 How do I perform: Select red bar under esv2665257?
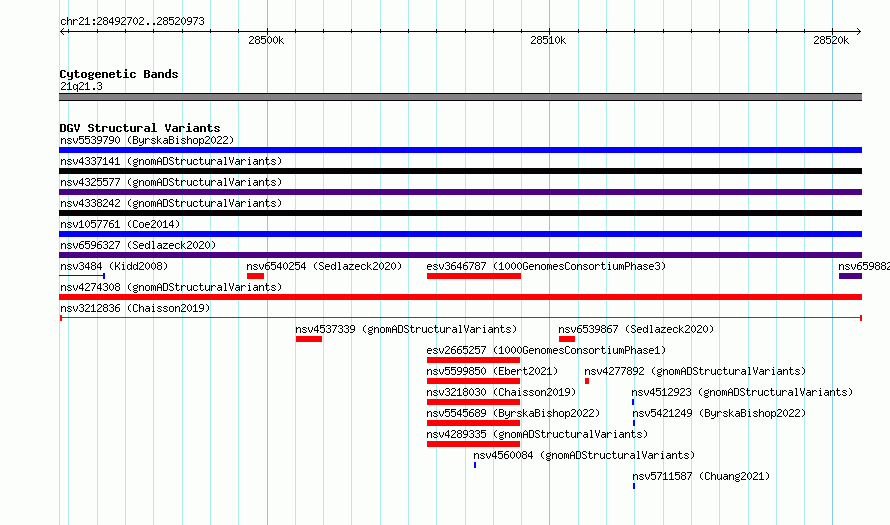point(473,360)
